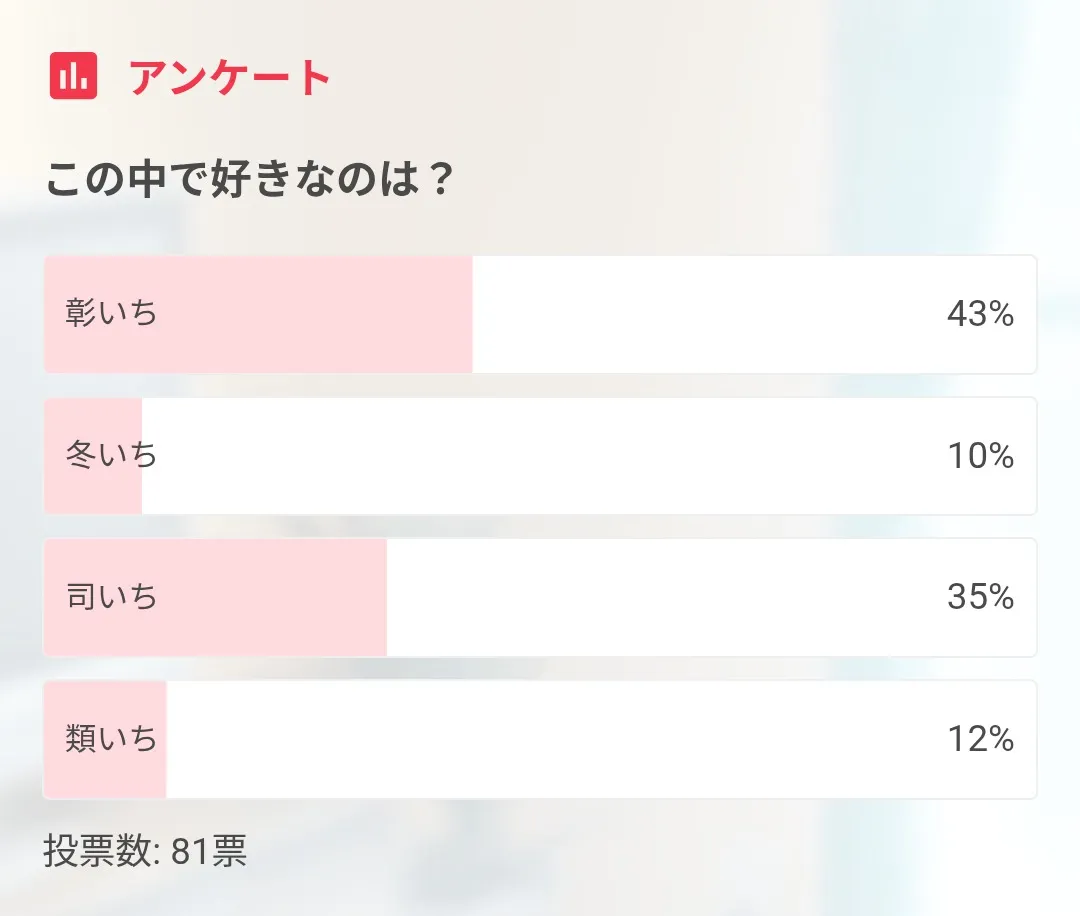The width and height of the screenshot is (1080, 916).
Task: Click the white unfilled area of 類いち row
Action: click(550, 740)
